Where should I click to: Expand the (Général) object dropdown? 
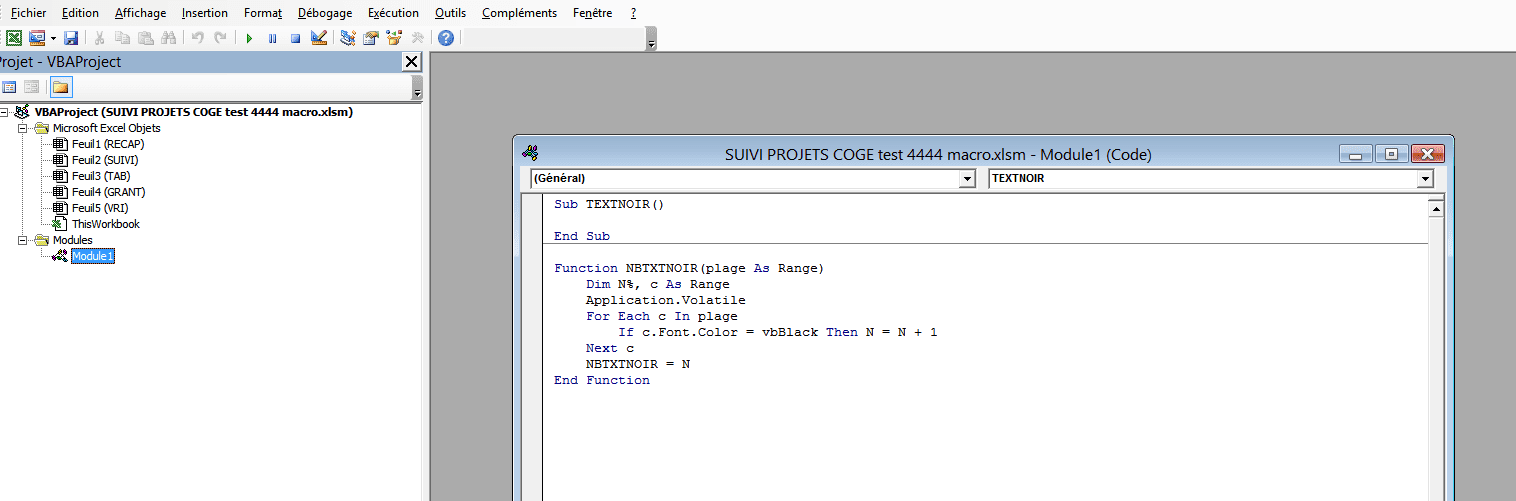pyautogui.click(x=966, y=179)
